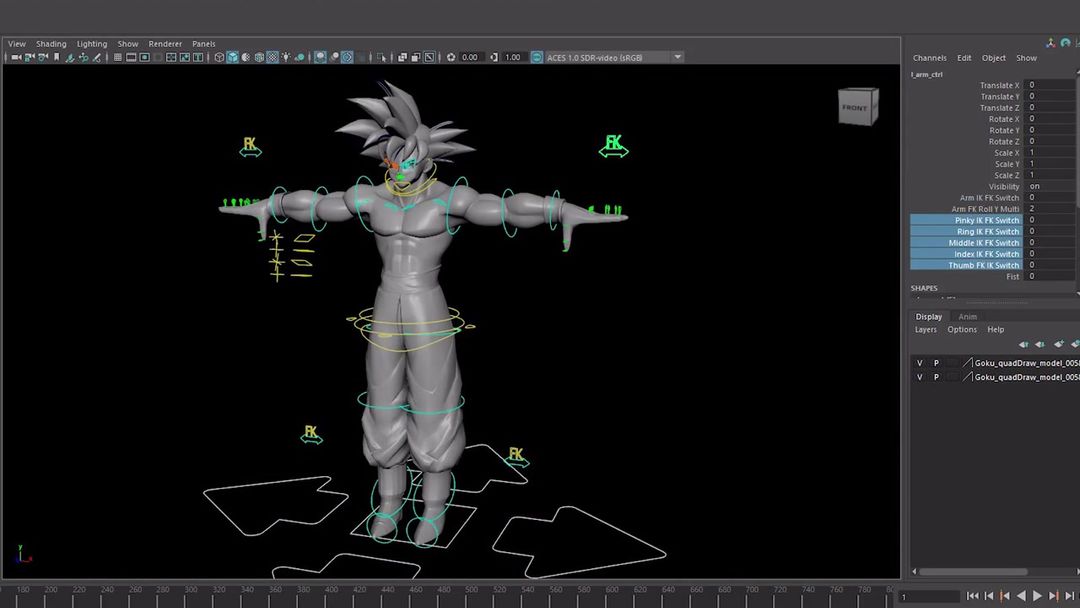Toggle Multisample Anti-aliasing icon

(x=347, y=57)
